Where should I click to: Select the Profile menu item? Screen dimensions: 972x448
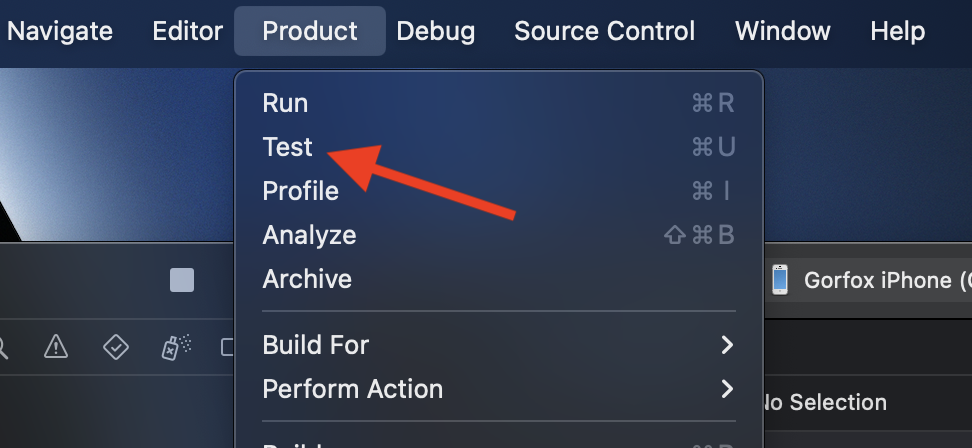click(300, 191)
